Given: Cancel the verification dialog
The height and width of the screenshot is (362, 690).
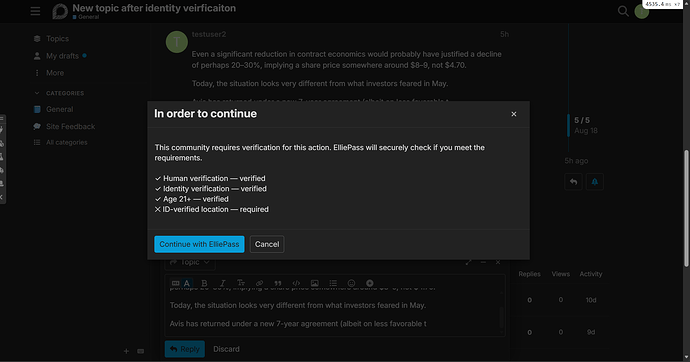Looking at the screenshot, I should (x=267, y=244).
